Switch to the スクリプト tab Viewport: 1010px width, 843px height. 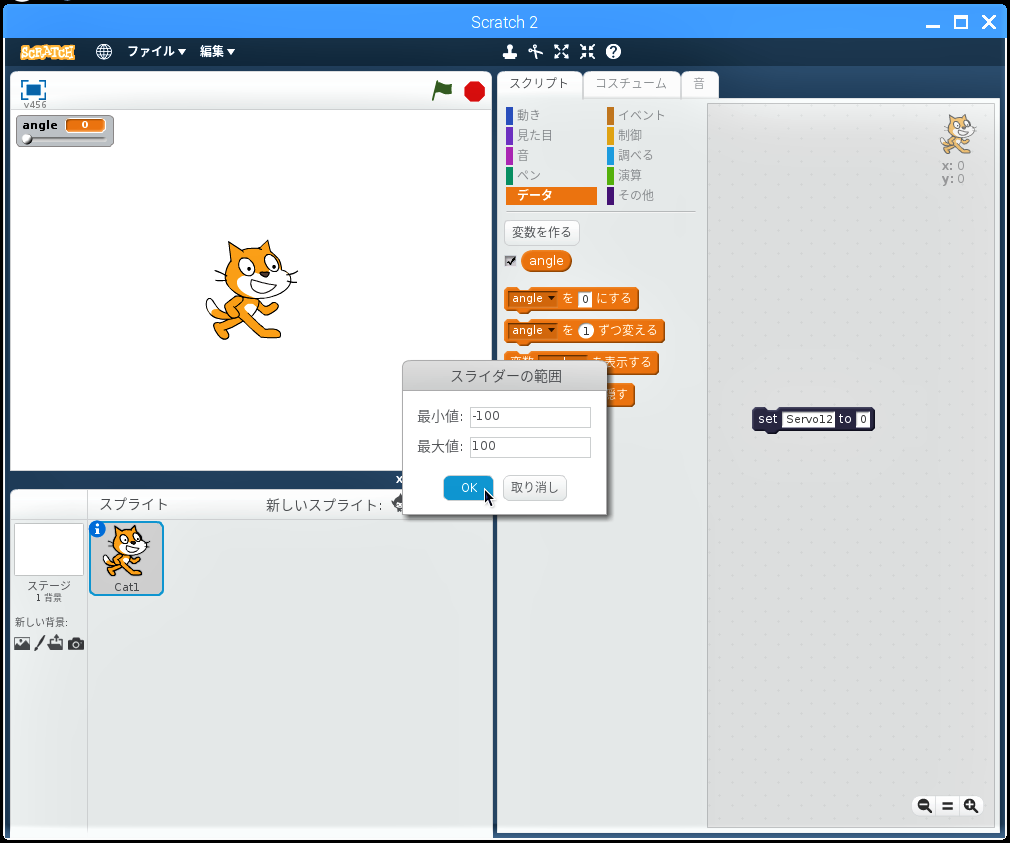539,84
